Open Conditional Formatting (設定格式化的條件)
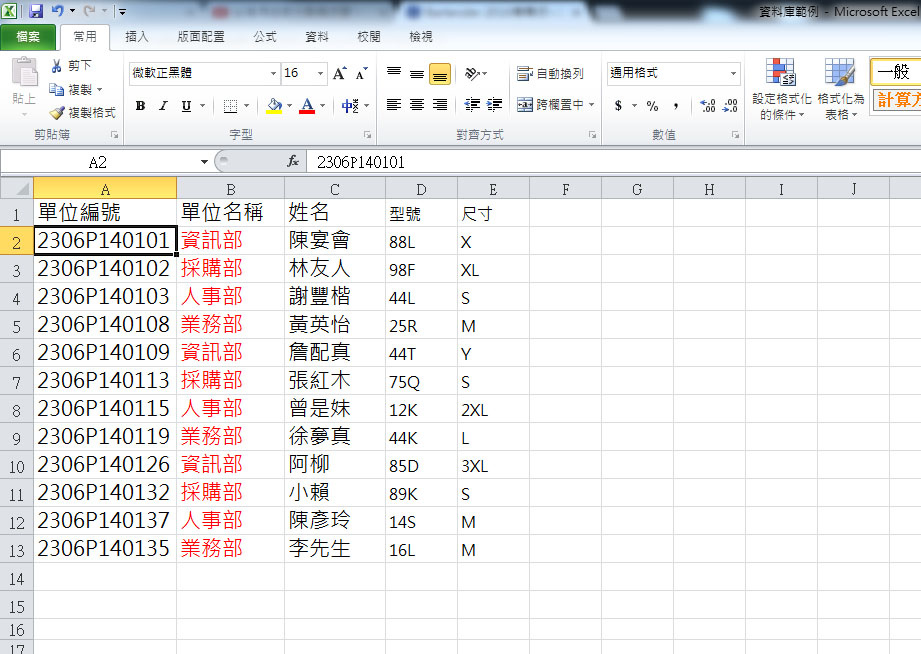Screen dimensions: 921x654 pyautogui.click(x=782, y=89)
